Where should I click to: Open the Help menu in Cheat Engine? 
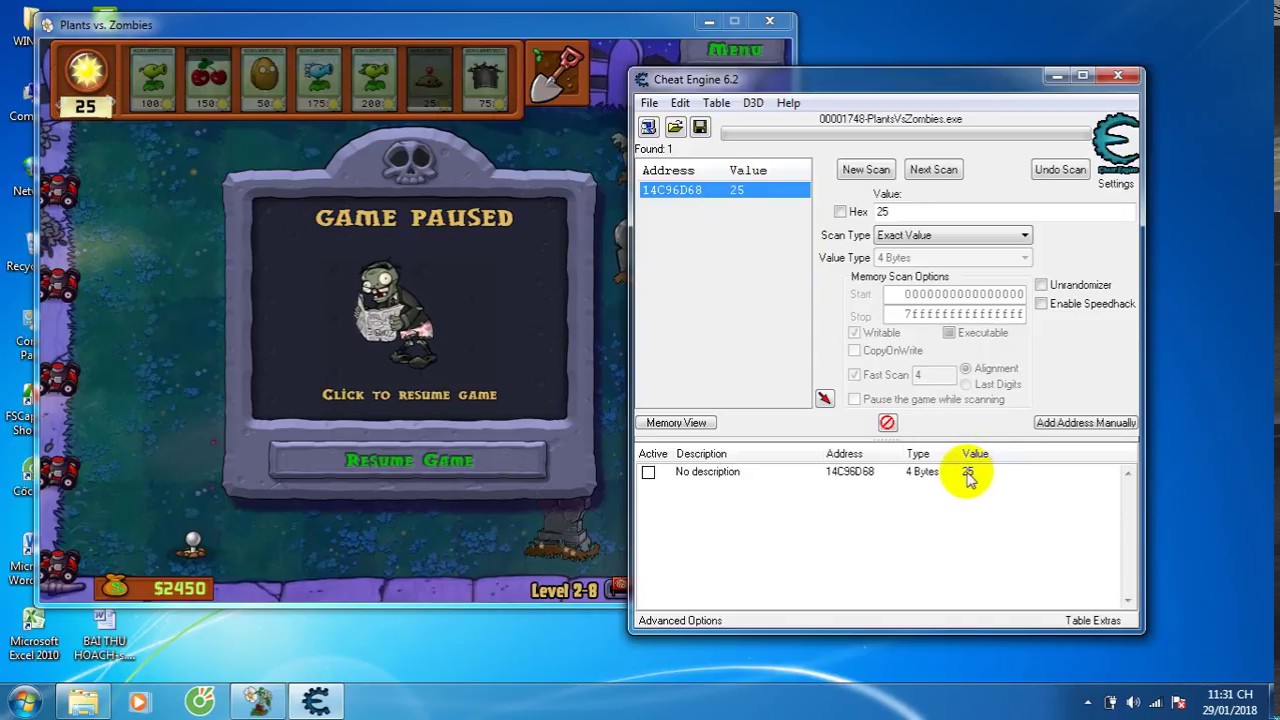(788, 103)
